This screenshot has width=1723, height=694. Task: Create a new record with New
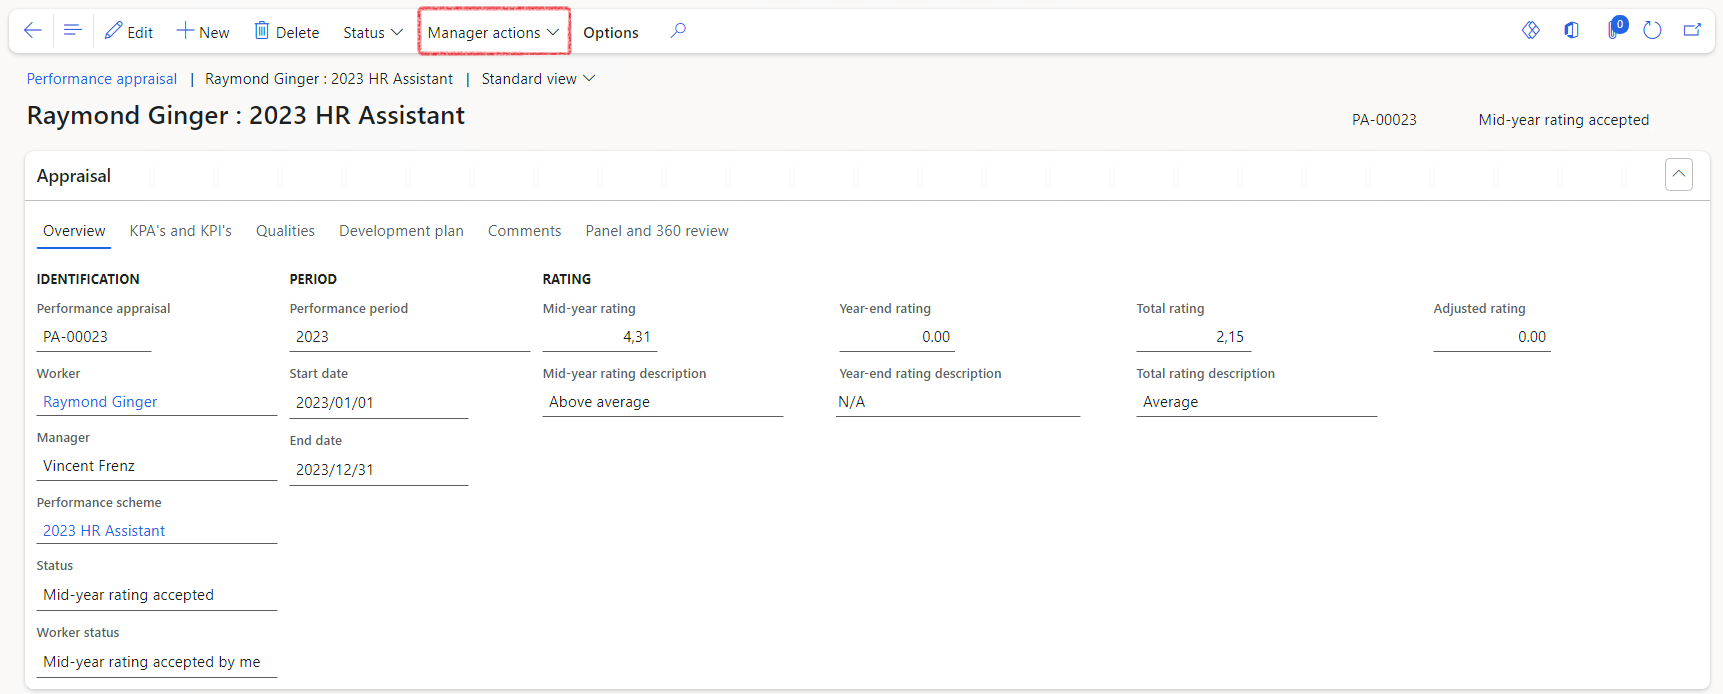click(x=203, y=32)
